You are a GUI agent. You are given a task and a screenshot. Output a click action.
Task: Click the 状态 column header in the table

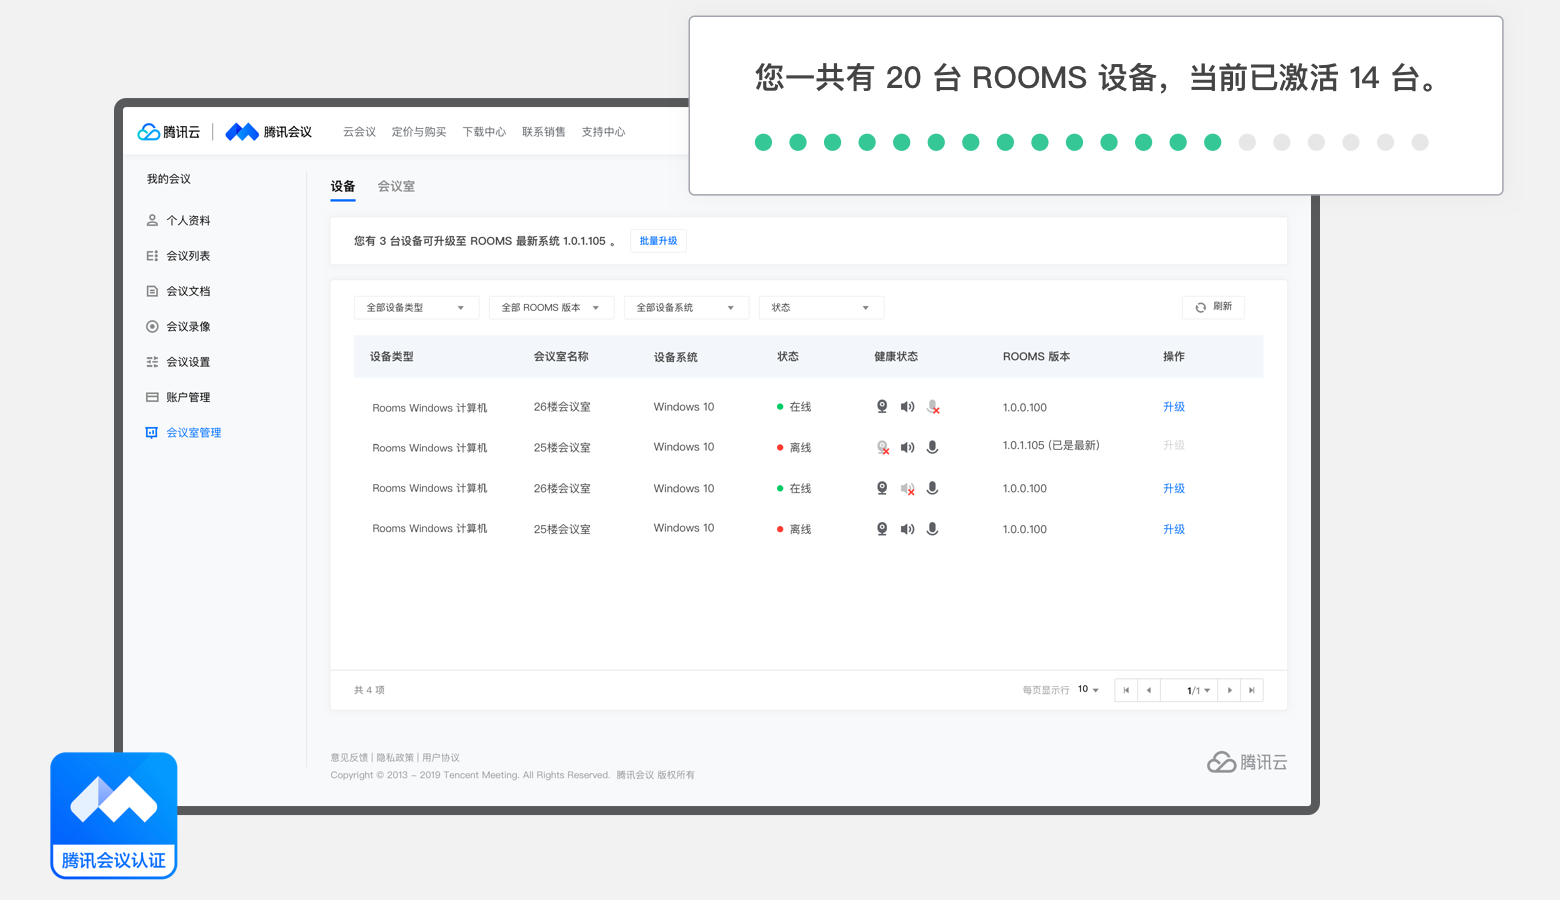click(788, 357)
